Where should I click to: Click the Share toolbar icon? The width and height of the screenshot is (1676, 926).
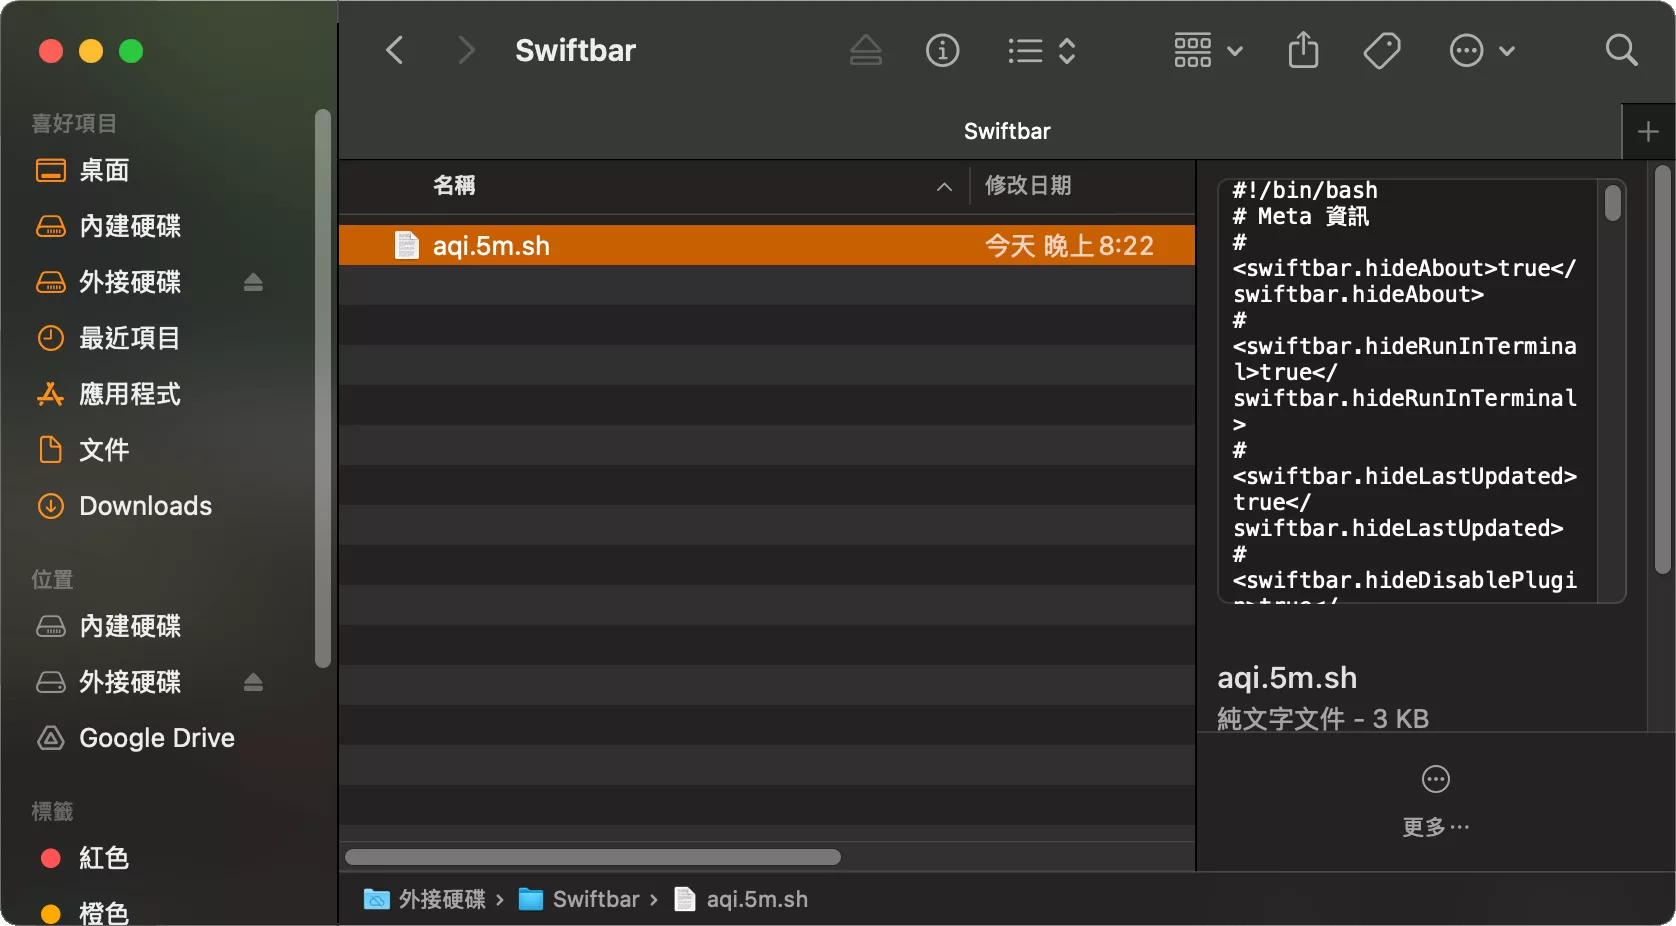[1303, 49]
